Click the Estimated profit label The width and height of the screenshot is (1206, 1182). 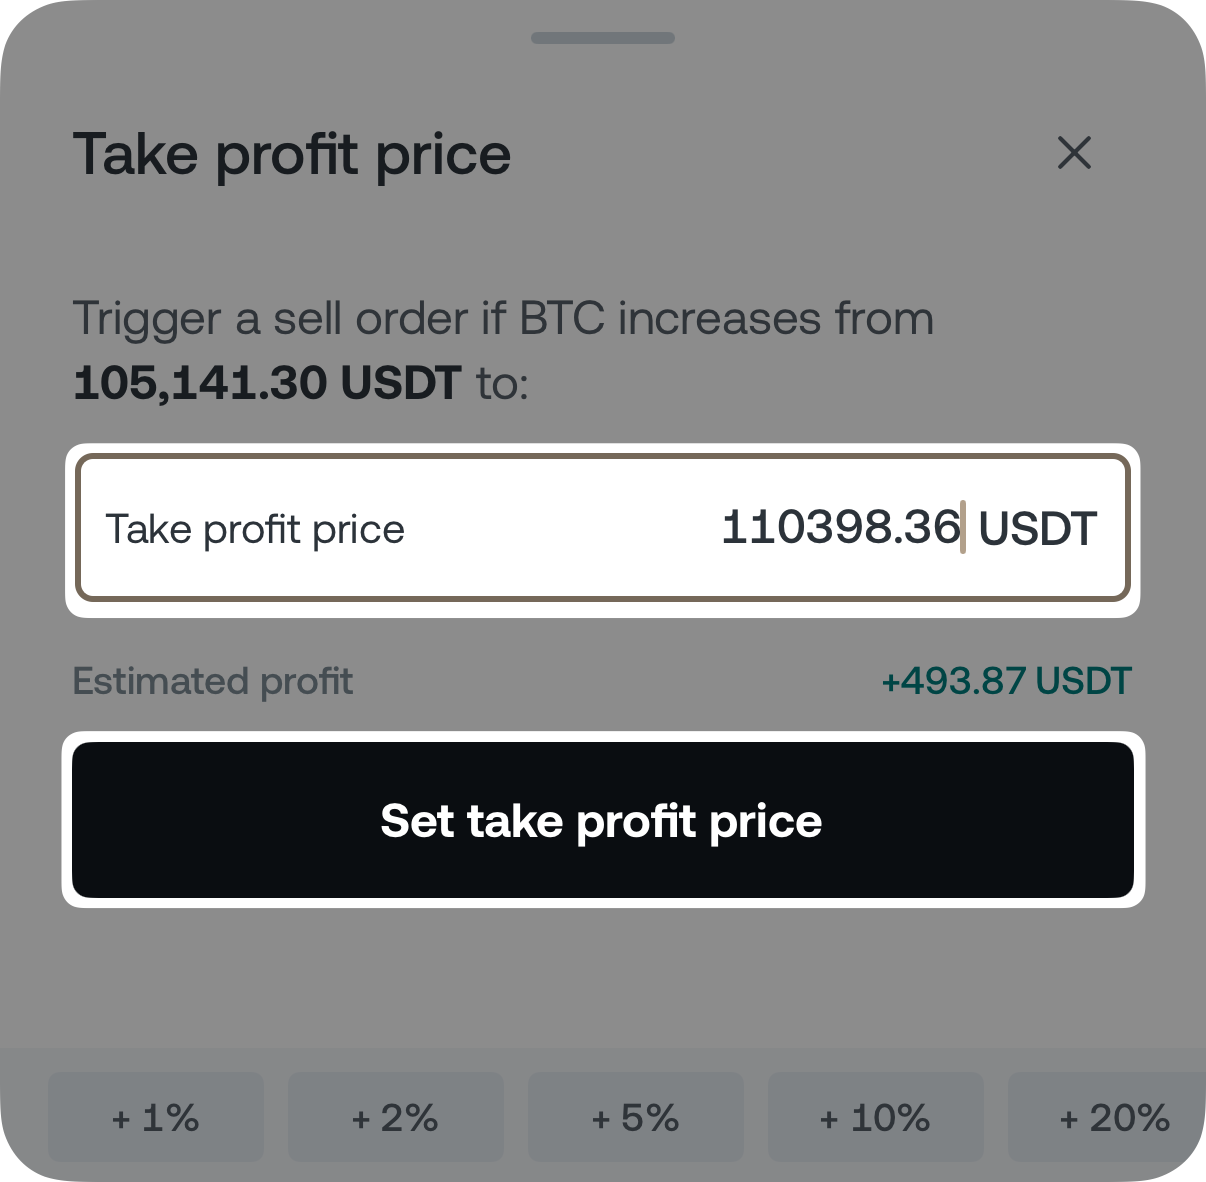tap(213, 681)
